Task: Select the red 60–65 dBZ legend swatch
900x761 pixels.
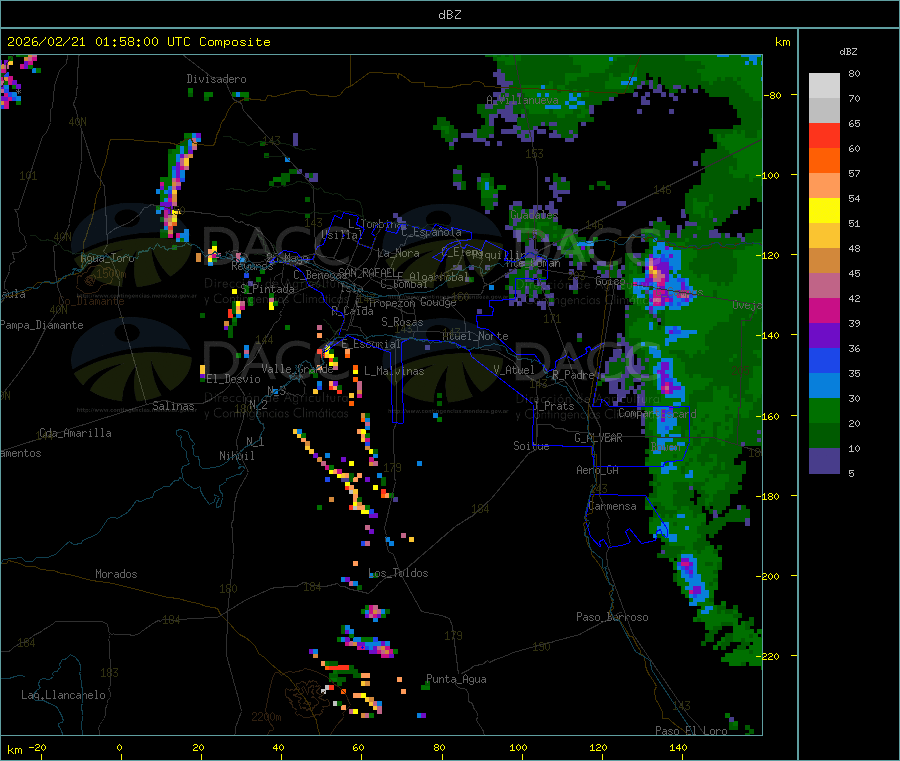Action: (824, 135)
